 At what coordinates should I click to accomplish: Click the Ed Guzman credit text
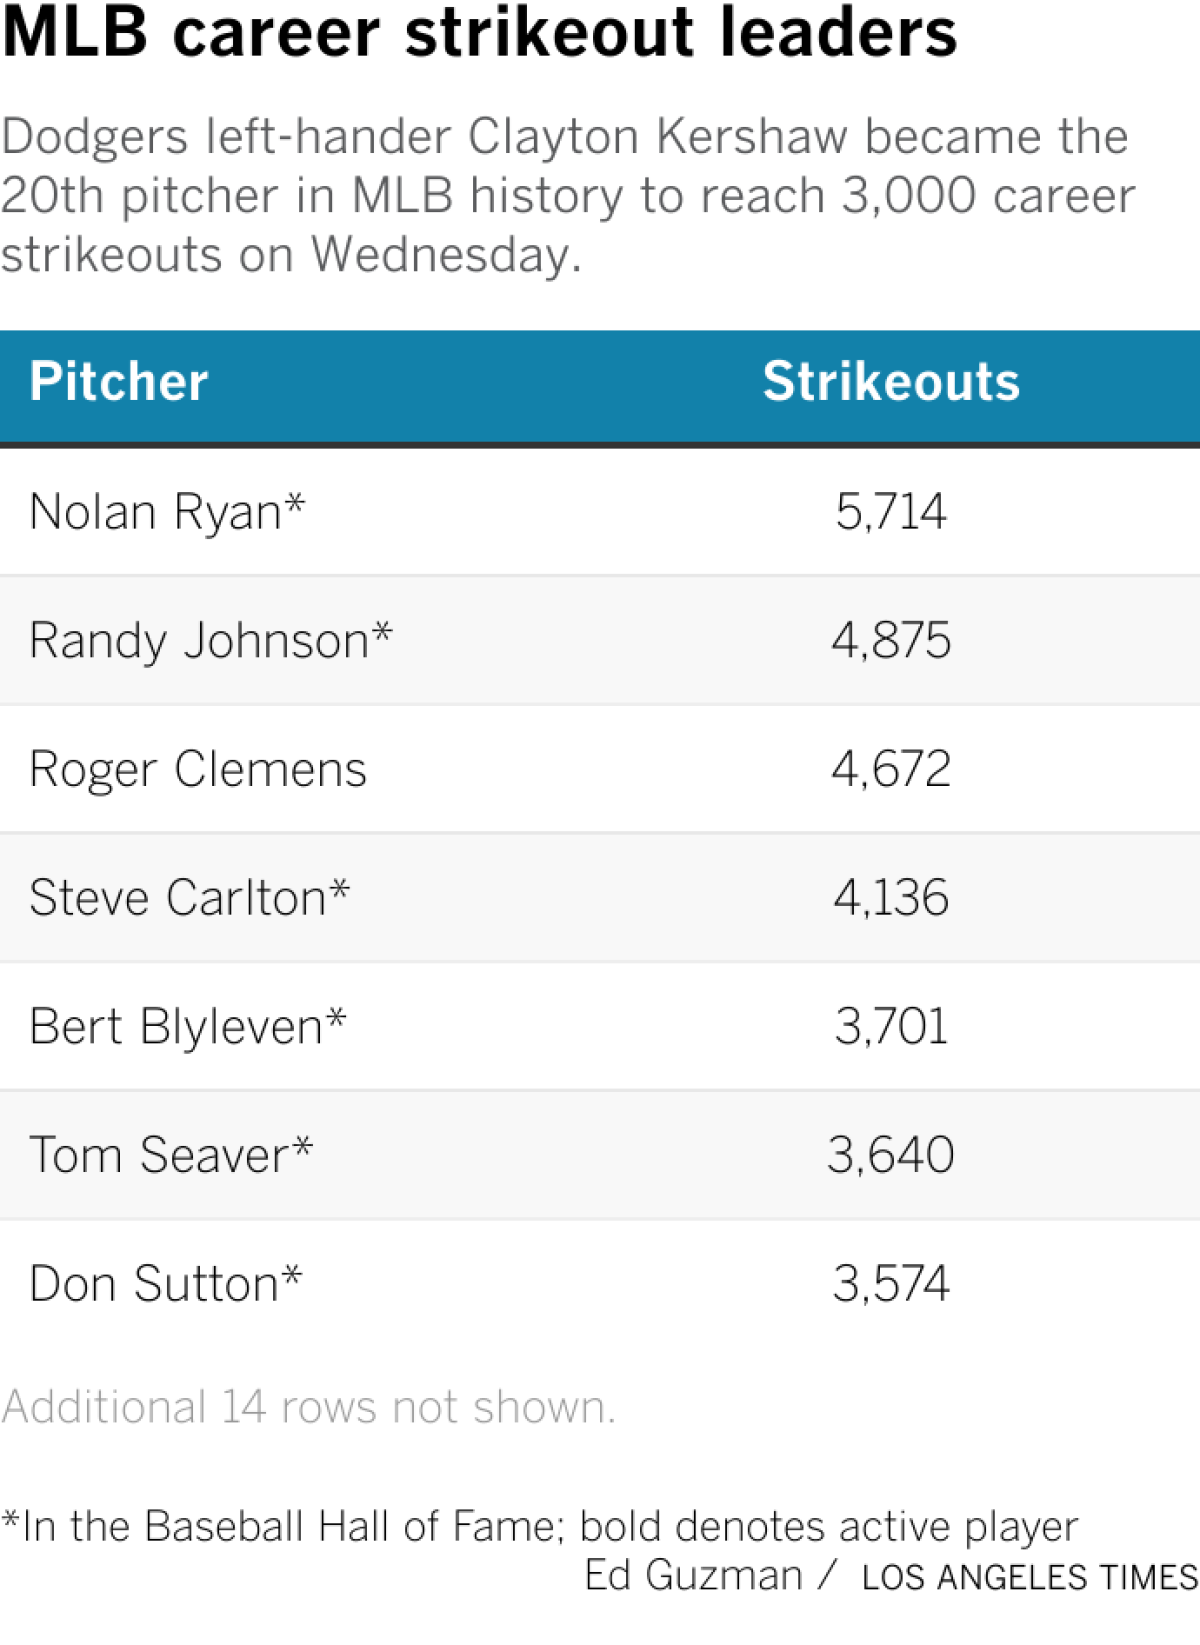tap(693, 1576)
